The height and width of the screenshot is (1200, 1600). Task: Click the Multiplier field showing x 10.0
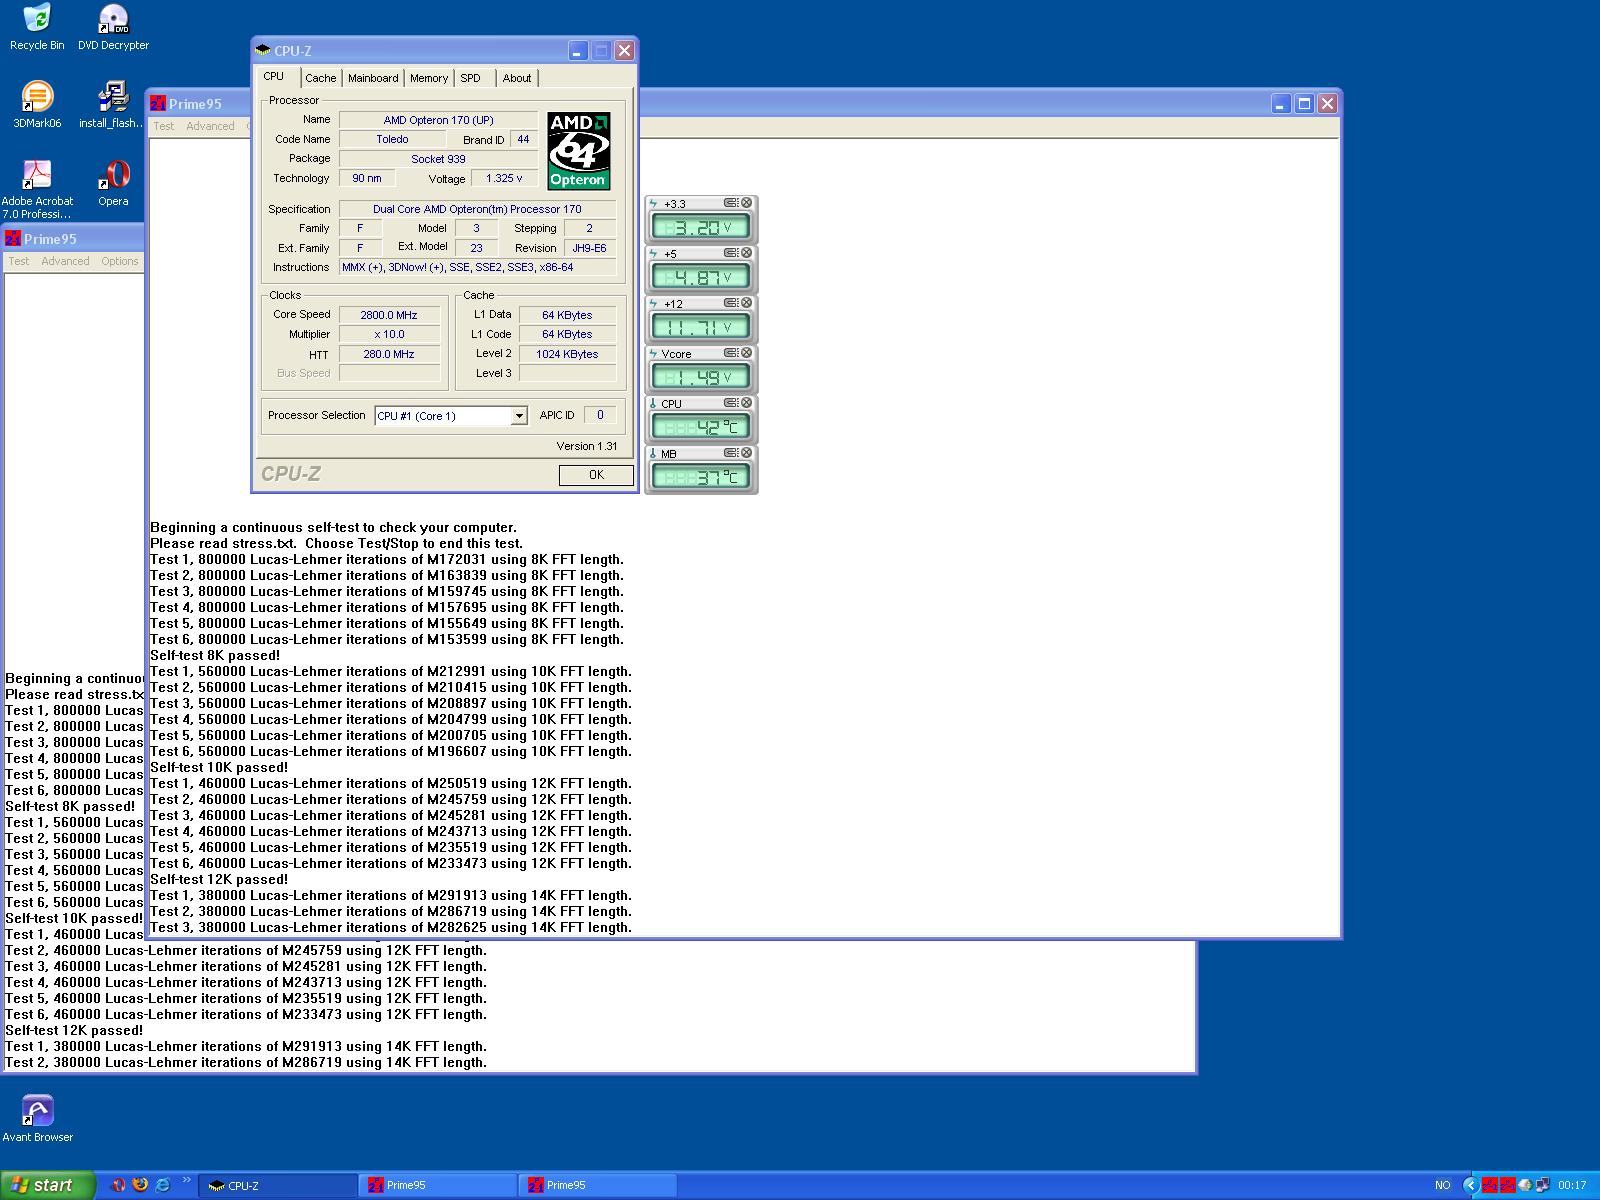[389, 334]
